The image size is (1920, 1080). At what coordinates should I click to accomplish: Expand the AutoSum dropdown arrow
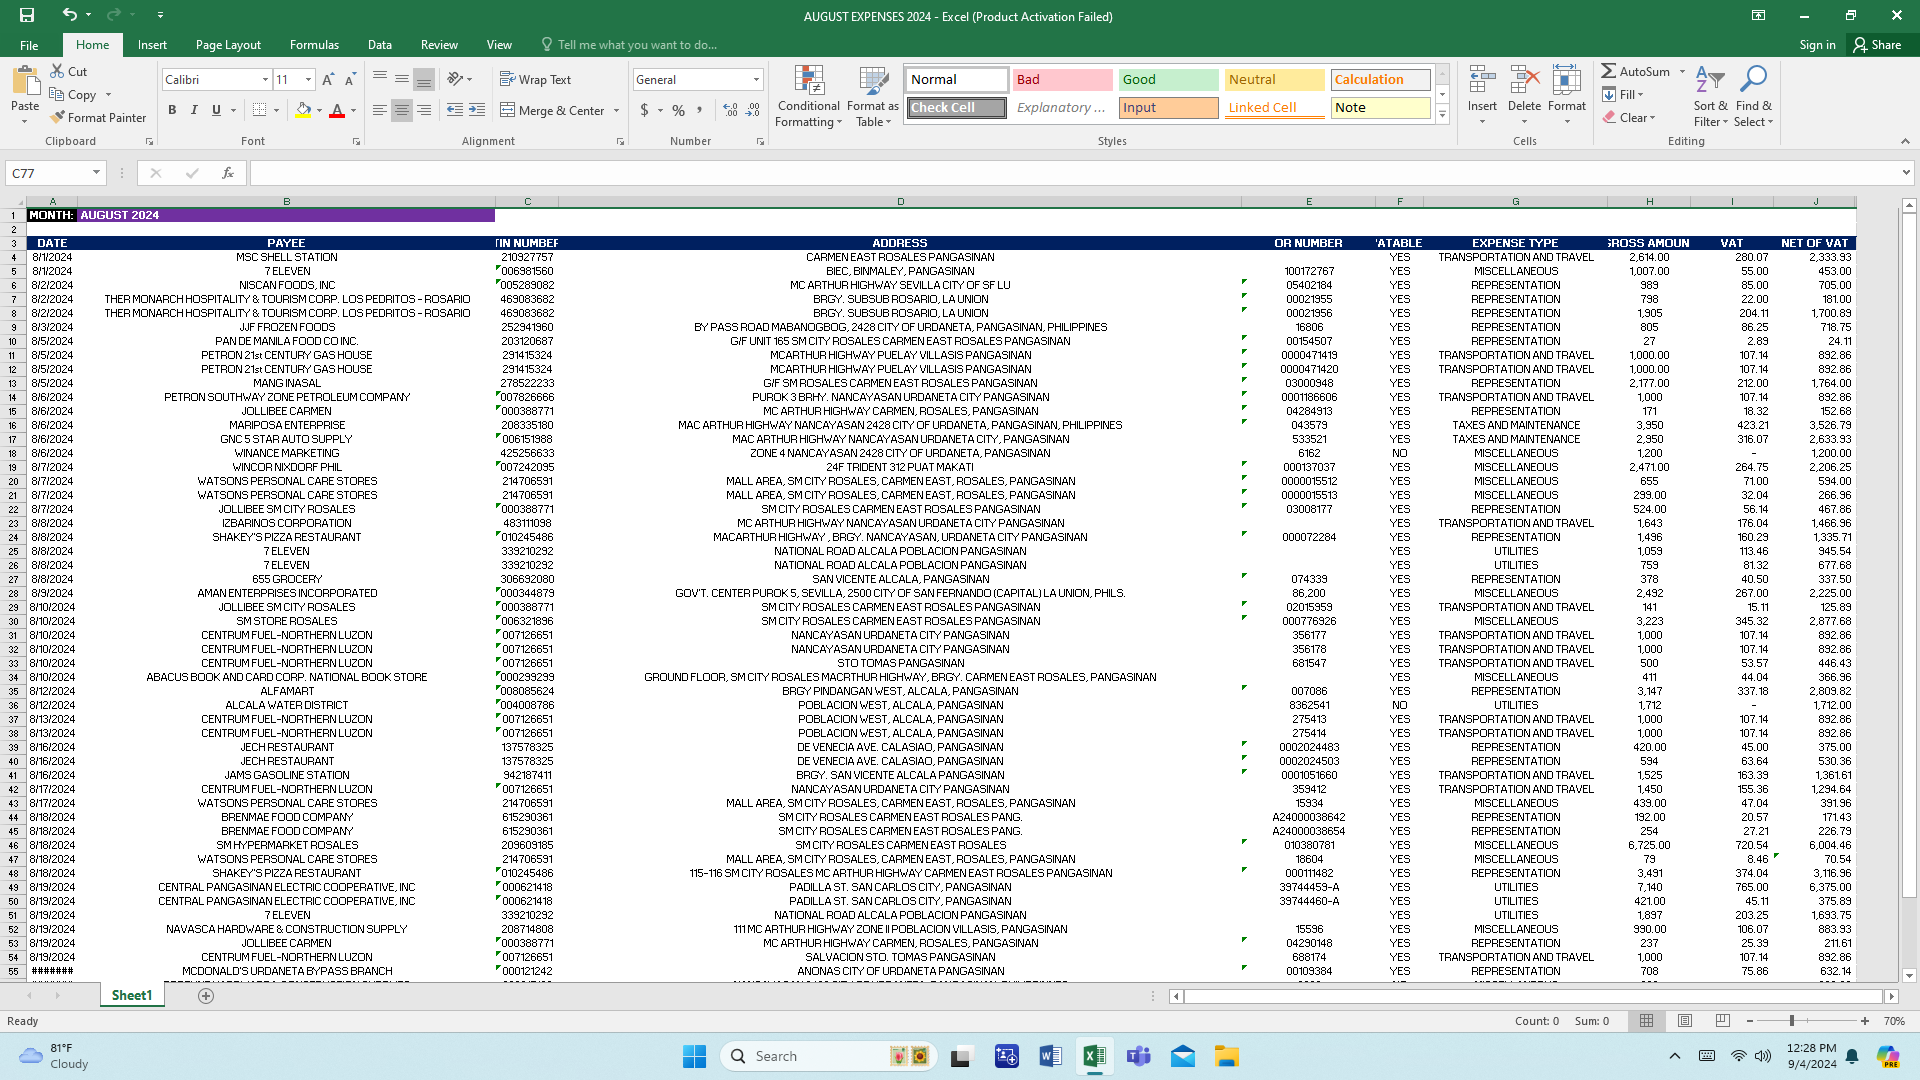click(x=1682, y=71)
